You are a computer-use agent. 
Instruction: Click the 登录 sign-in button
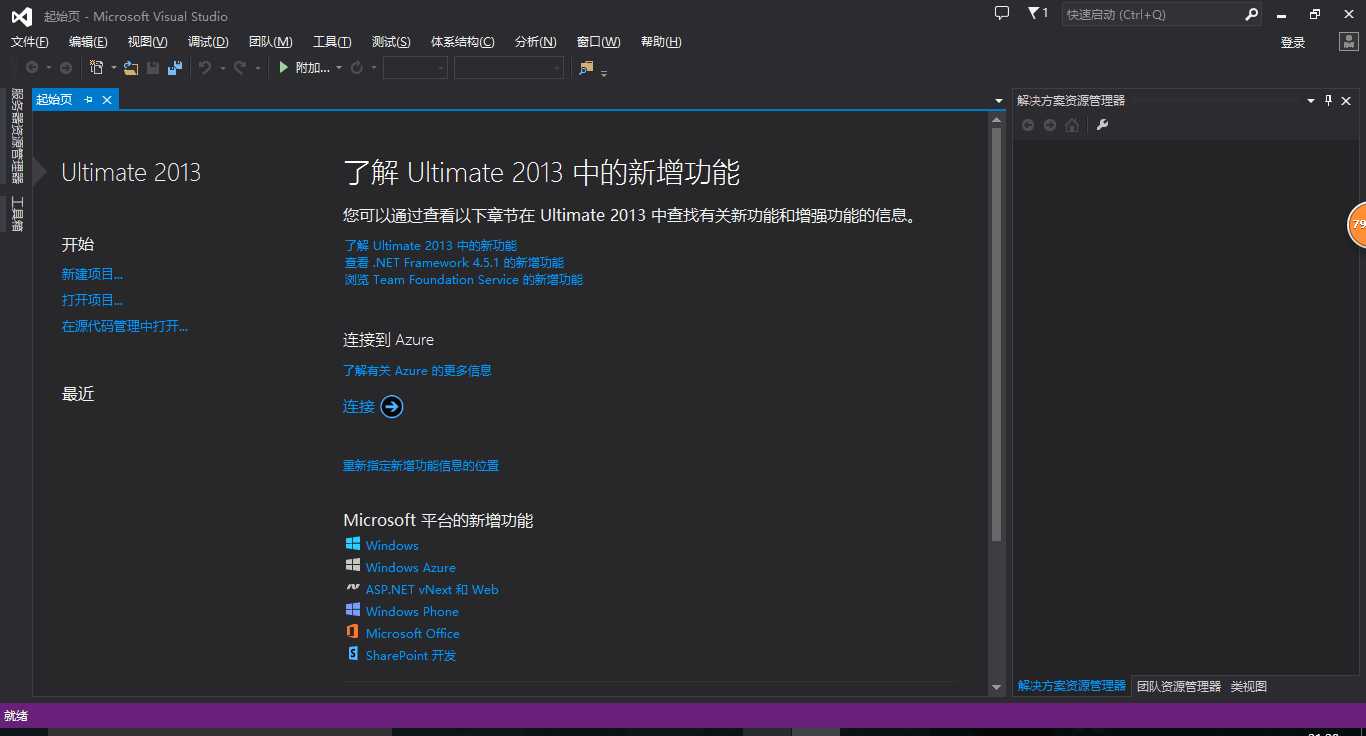[1293, 42]
